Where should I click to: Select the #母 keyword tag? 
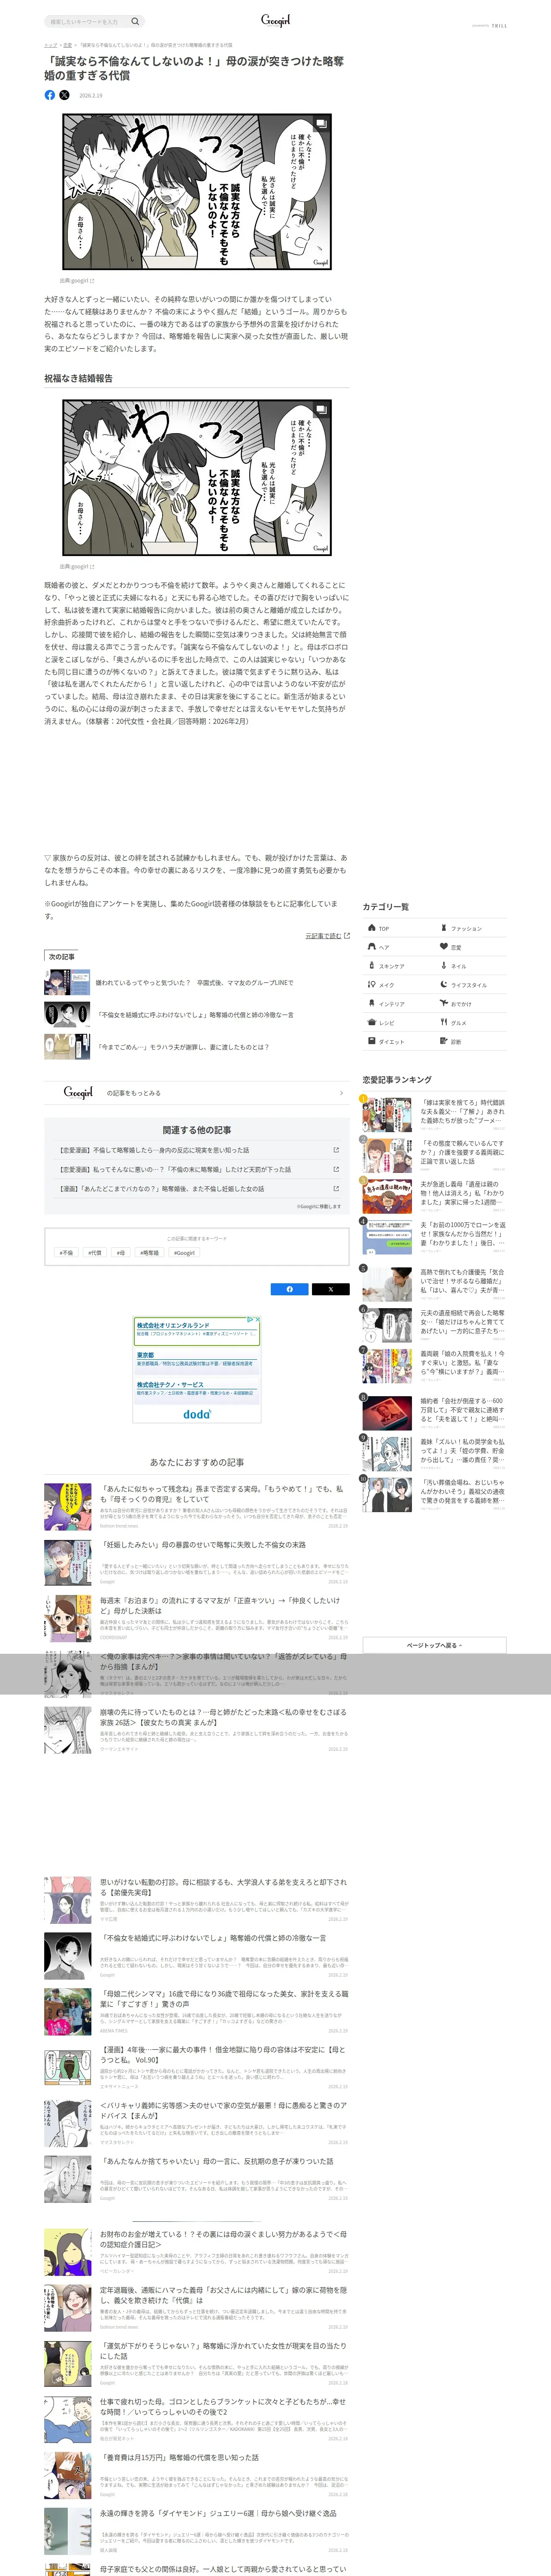(121, 1252)
